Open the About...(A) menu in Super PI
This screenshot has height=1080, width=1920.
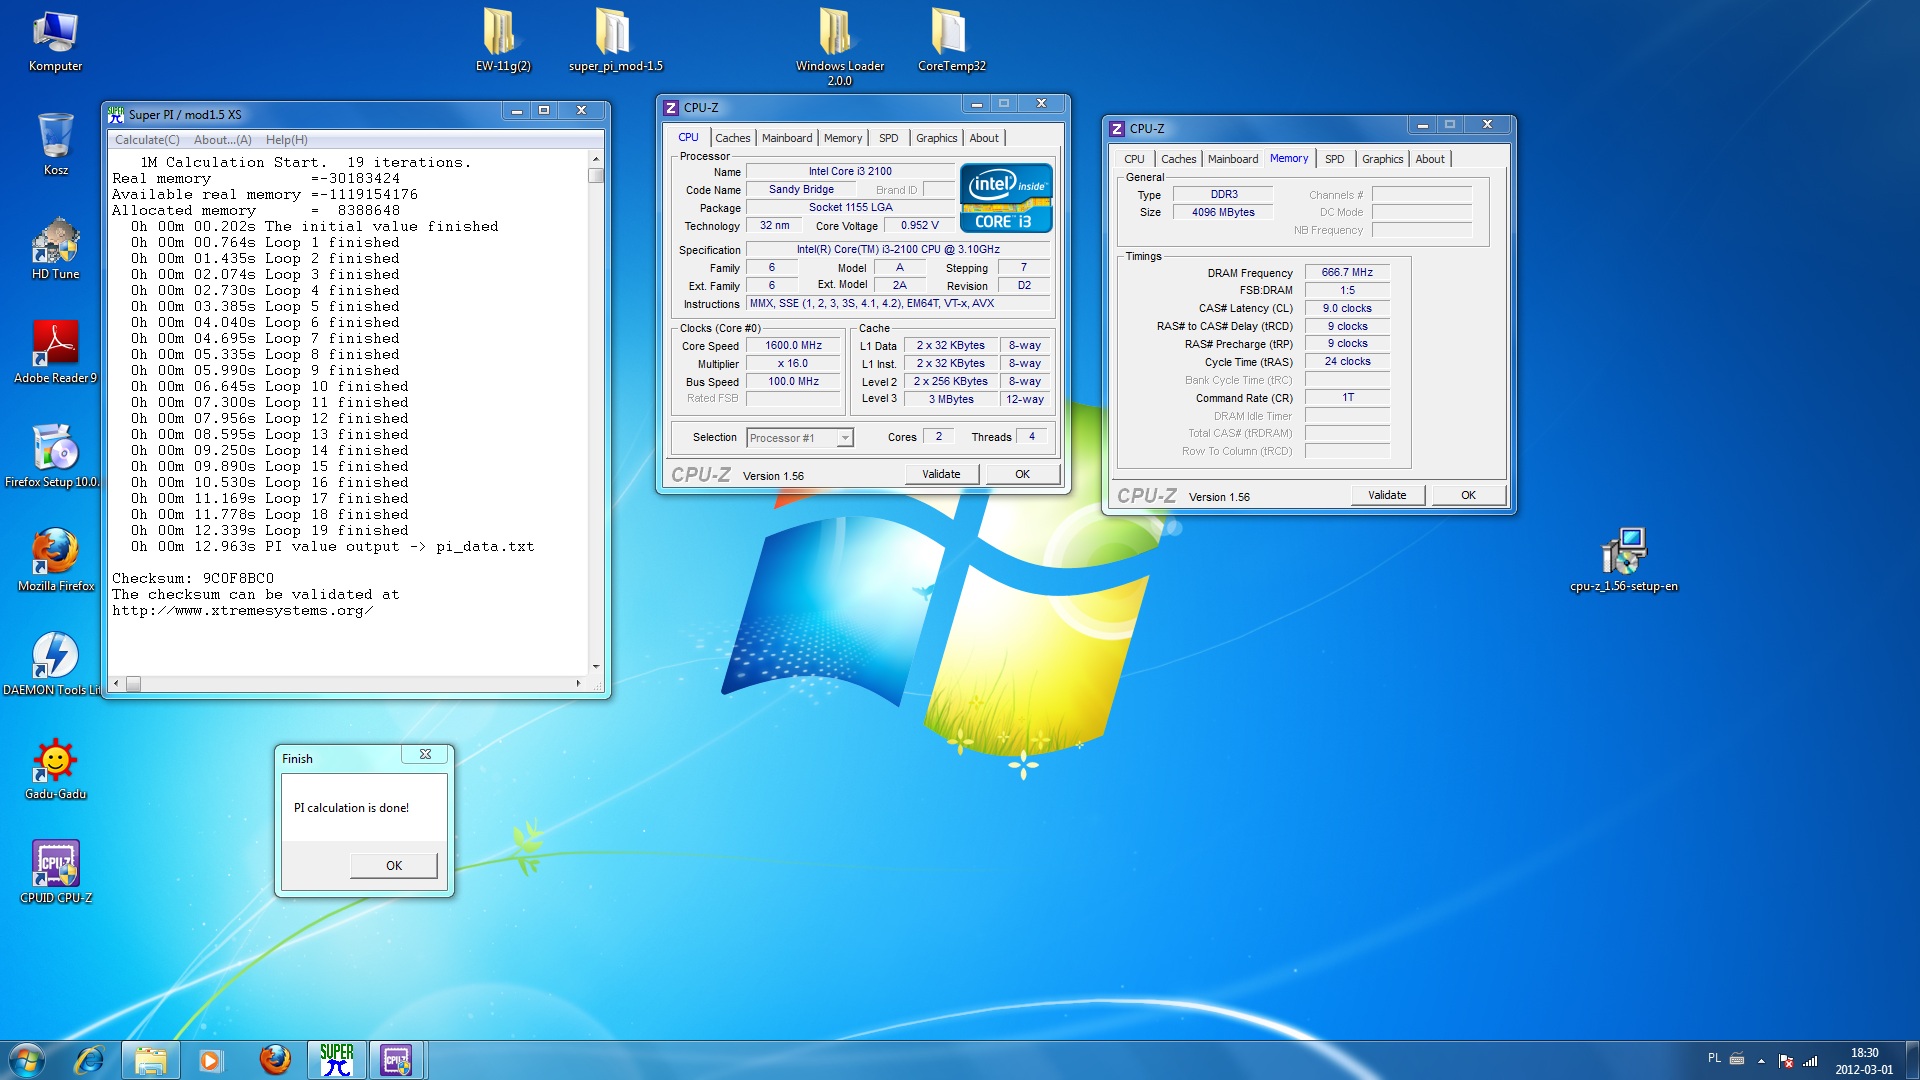click(223, 140)
